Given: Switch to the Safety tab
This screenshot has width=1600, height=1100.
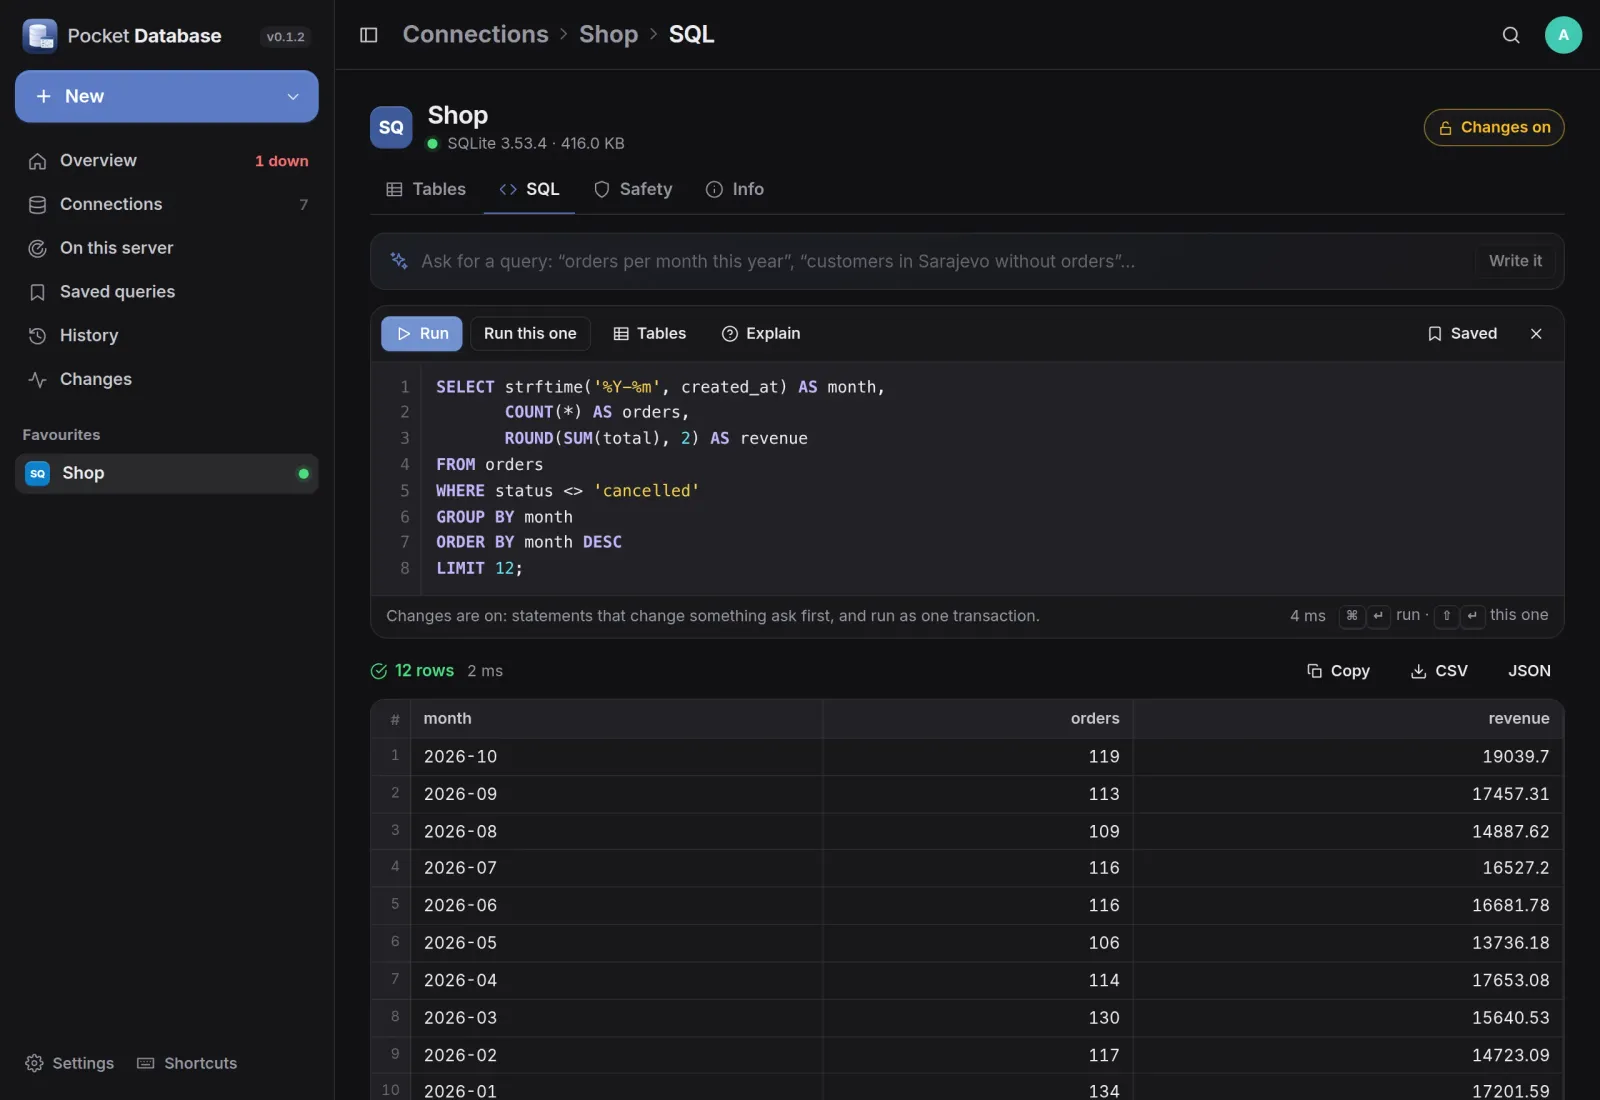Looking at the screenshot, I should coord(633,190).
